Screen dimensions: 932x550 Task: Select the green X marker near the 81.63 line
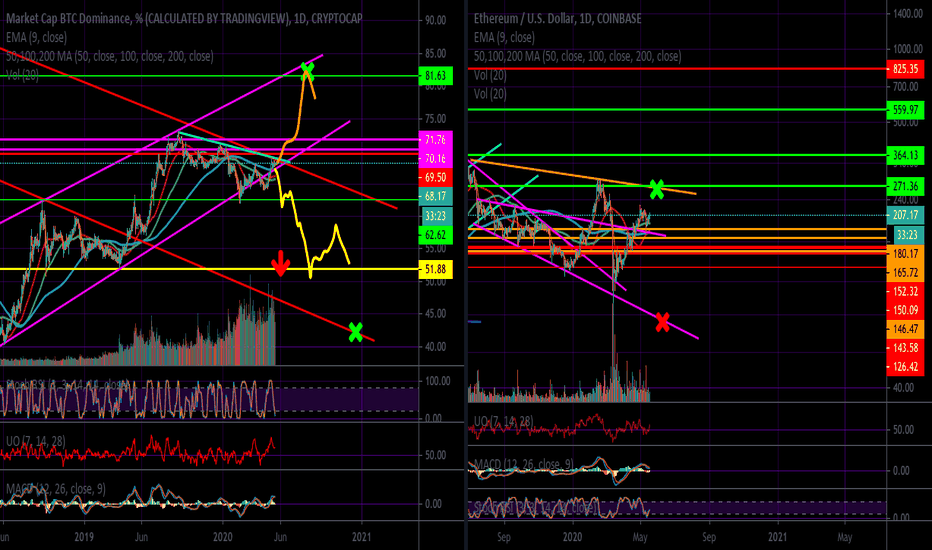click(x=307, y=71)
